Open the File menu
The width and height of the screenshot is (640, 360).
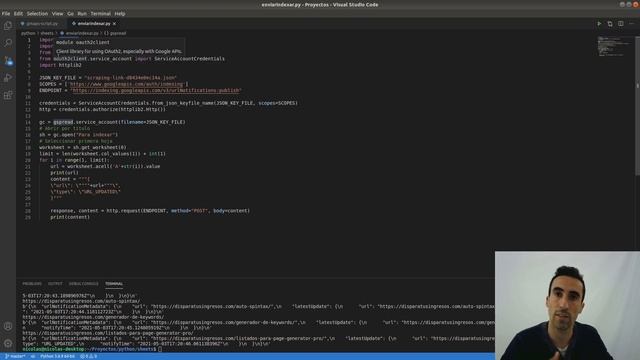pyautogui.click(x=6, y=13)
